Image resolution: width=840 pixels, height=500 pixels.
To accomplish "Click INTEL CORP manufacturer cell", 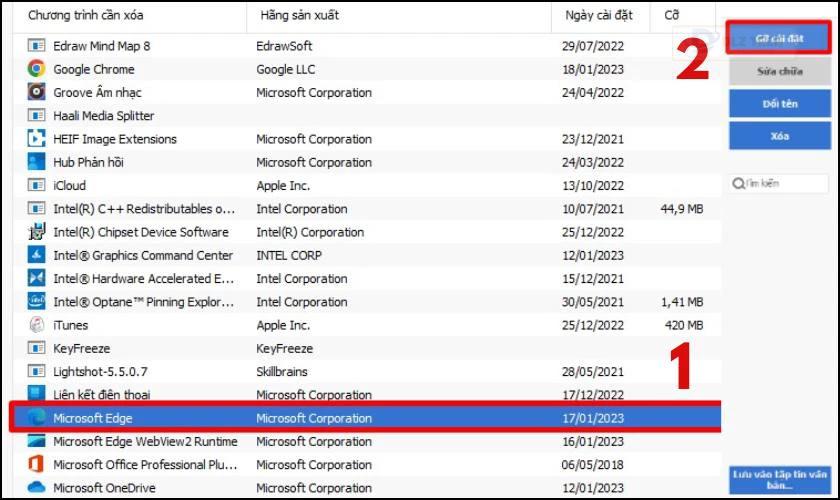I will pos(289,255).
